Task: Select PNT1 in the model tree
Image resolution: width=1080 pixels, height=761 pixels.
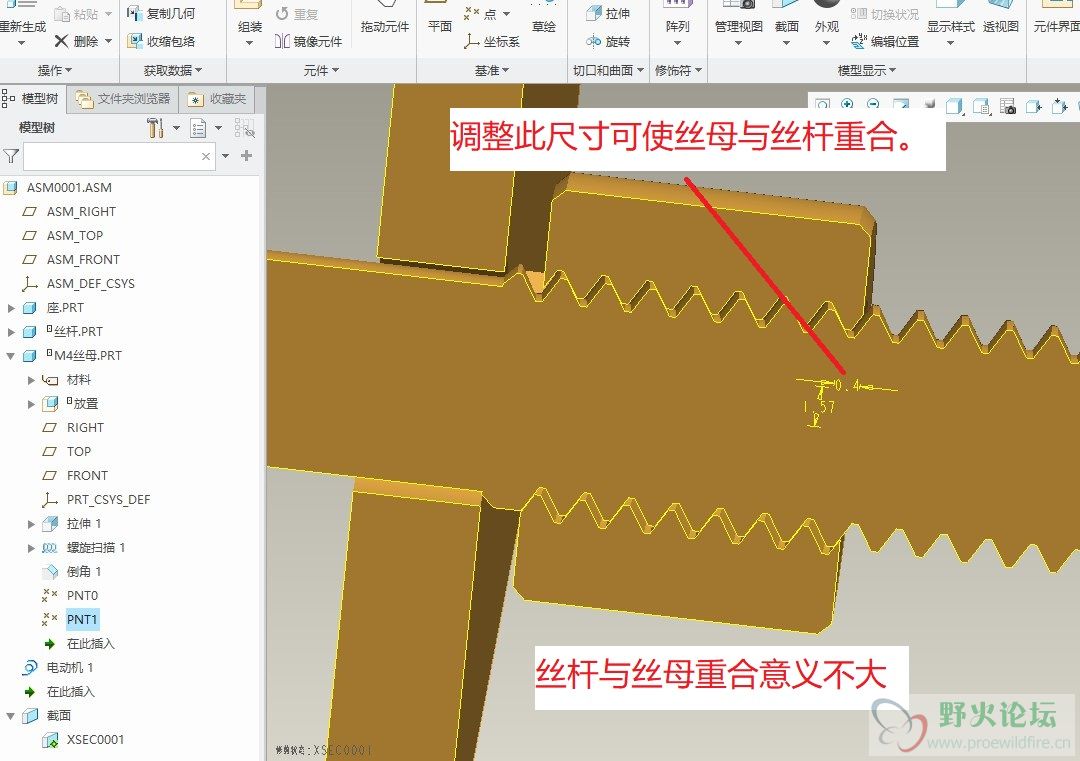Action: 82,619
